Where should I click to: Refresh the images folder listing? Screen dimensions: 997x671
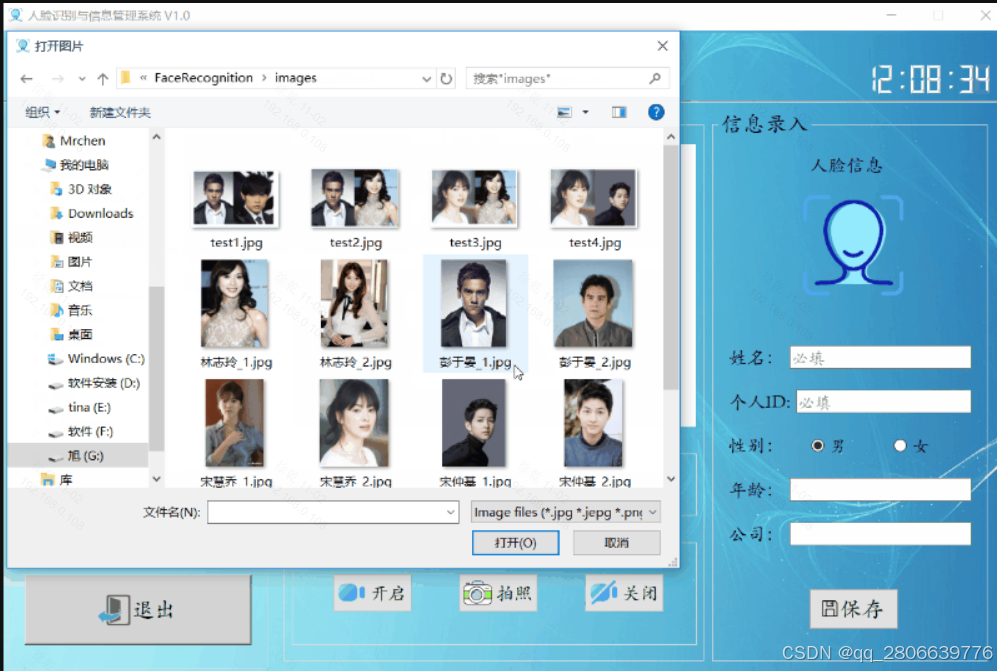446,78
